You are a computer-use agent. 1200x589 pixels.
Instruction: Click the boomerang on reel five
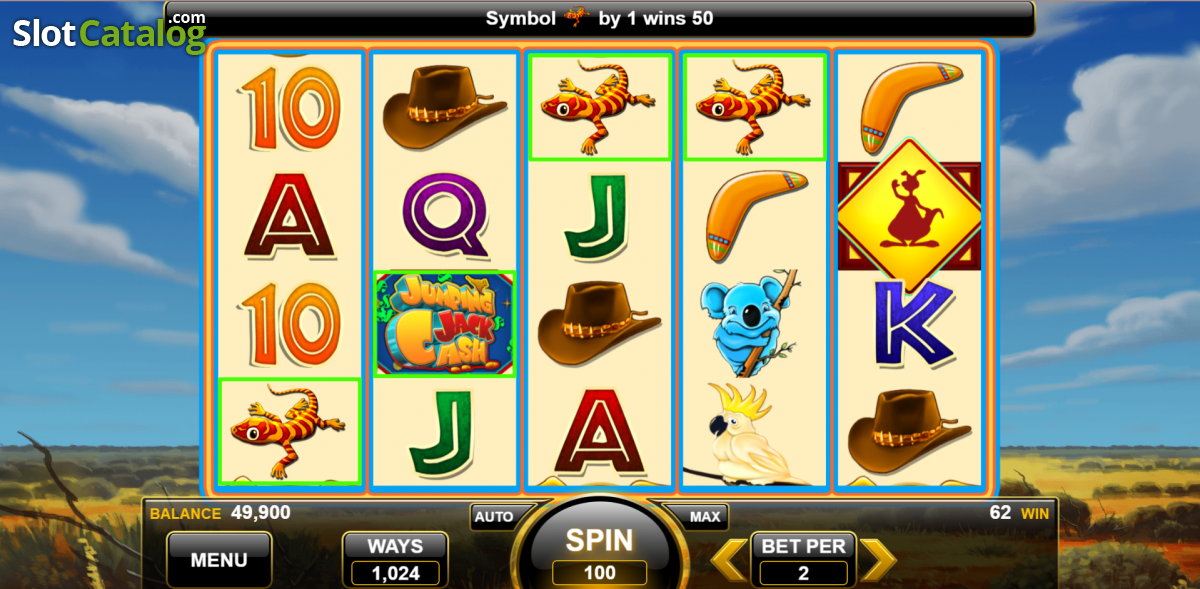[909, 102]
